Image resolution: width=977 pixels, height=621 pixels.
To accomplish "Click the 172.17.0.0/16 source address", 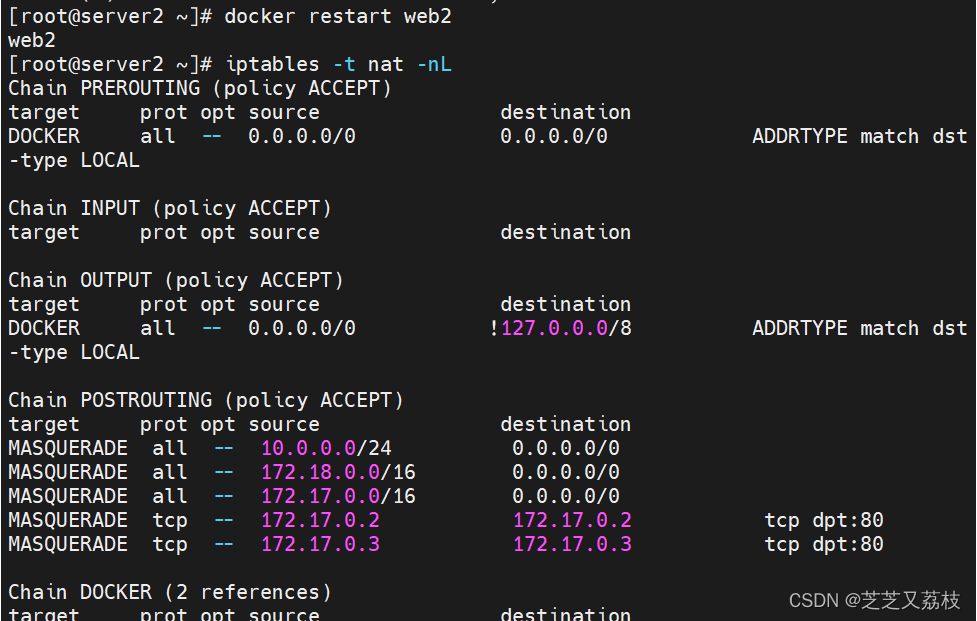I will coord(338,497).
